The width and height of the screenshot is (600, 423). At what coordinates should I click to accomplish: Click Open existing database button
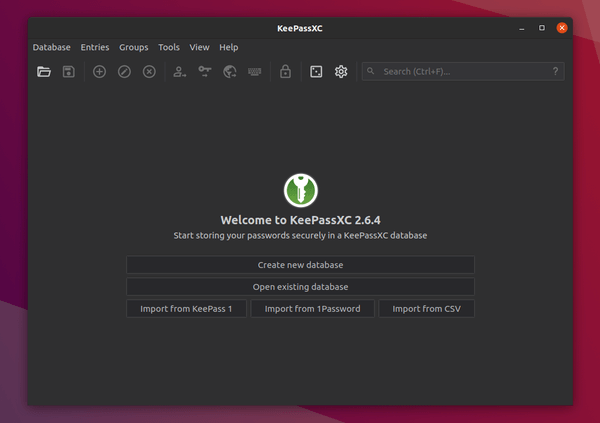[300, 286]
